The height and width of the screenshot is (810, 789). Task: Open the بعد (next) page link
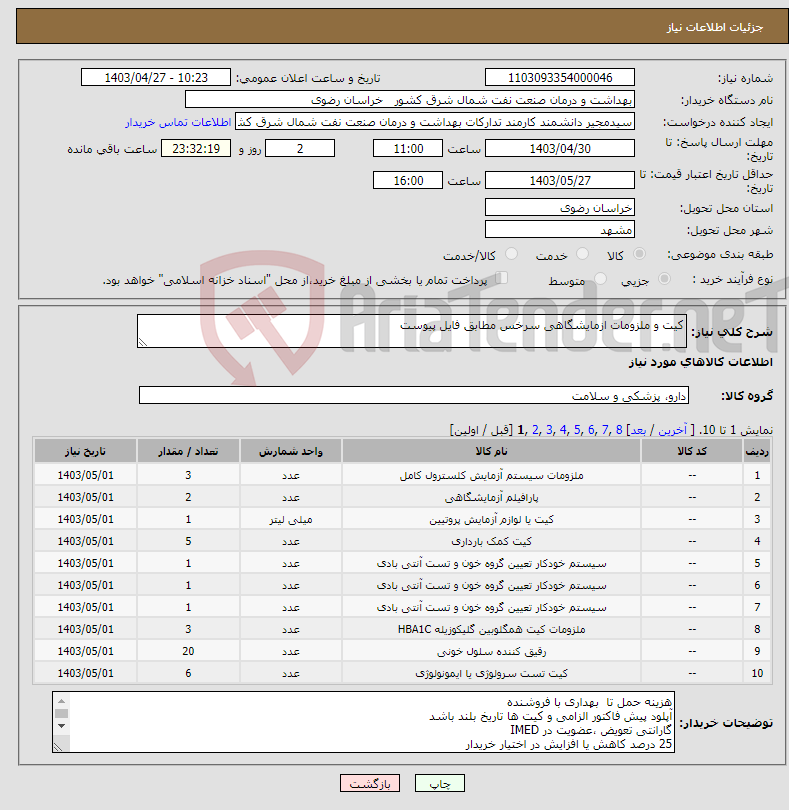(638, 430)
